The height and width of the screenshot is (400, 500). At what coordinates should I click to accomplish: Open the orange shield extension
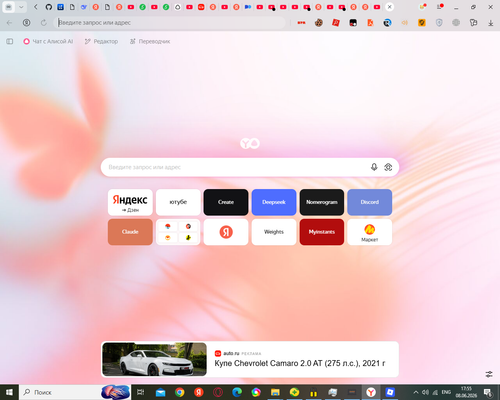tap(422, 23)
